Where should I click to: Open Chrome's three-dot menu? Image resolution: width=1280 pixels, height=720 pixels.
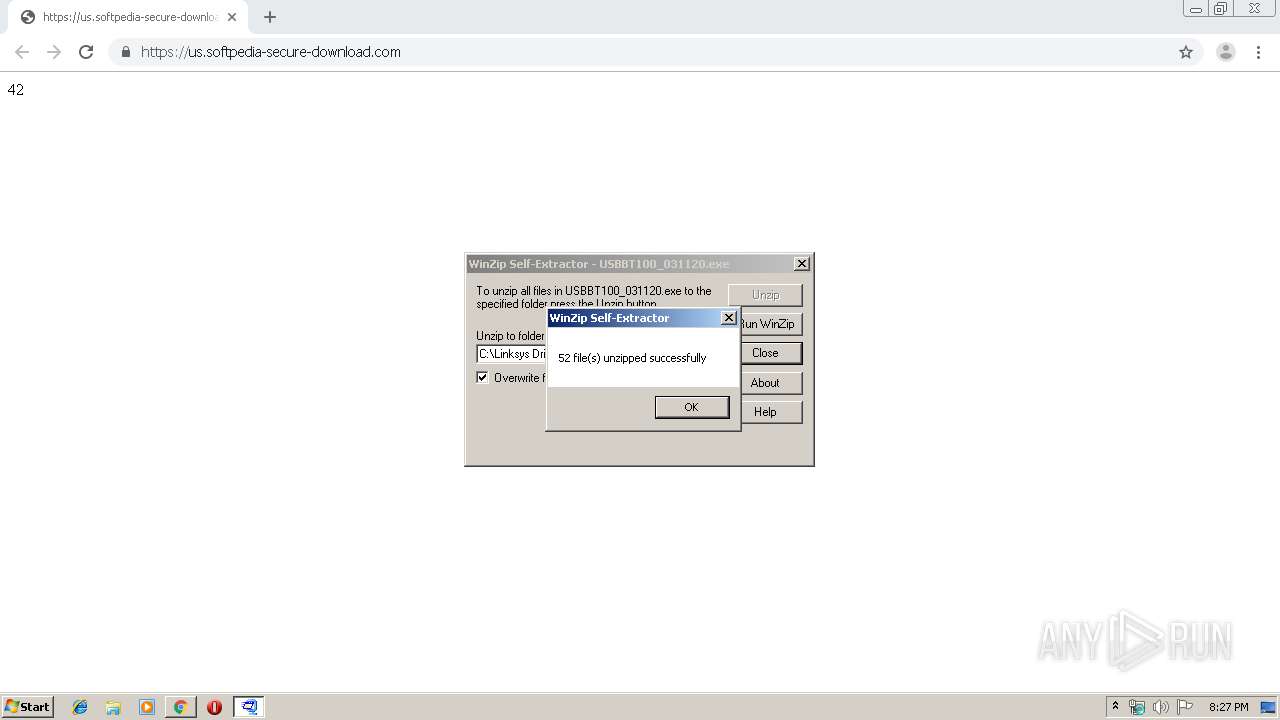1258,52
